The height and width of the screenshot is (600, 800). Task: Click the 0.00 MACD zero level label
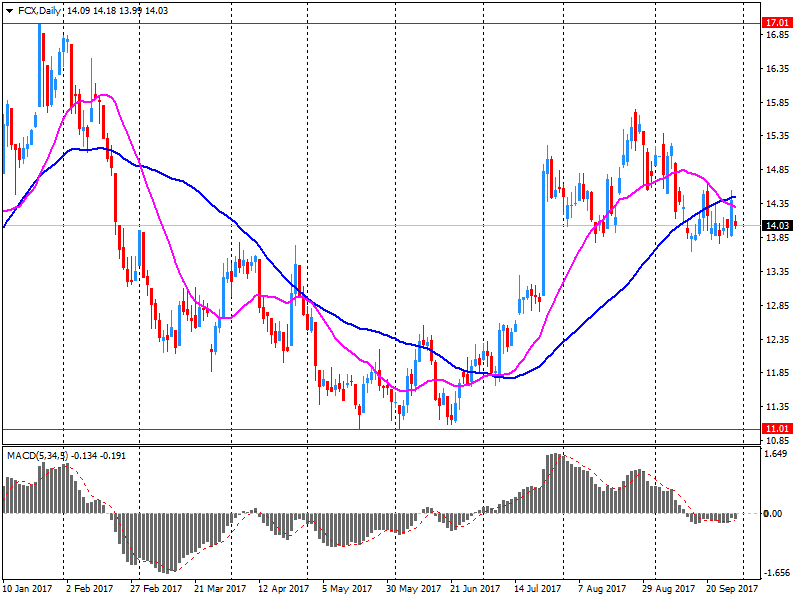coord(773,513)
